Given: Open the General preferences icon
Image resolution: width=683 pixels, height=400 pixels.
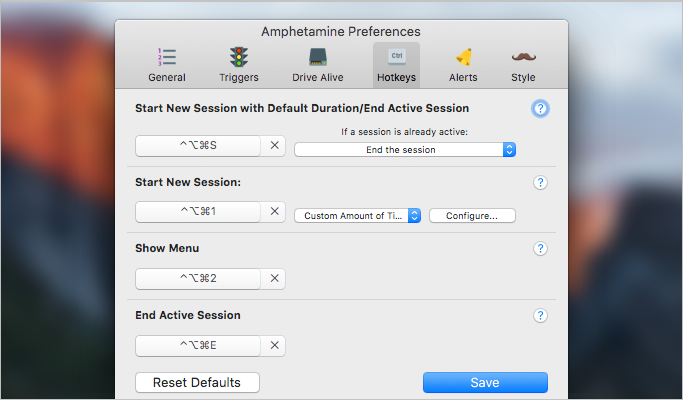Looking at the screenshot, I should 167,57.
